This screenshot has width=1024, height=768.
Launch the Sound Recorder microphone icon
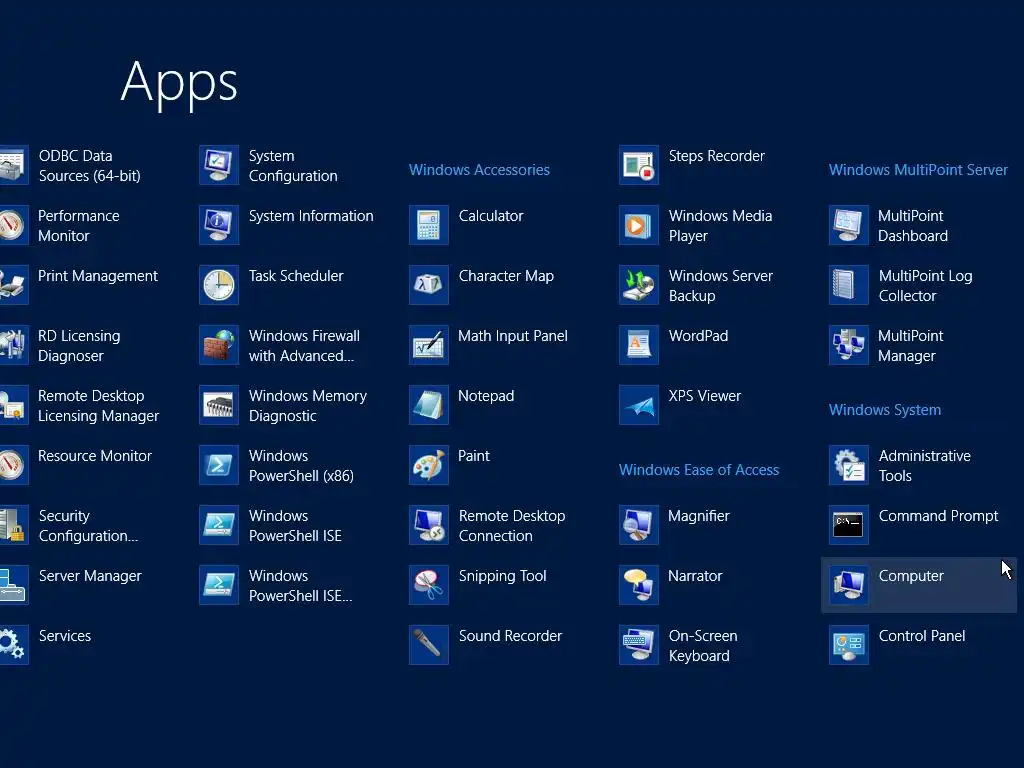tap(428, 645)
